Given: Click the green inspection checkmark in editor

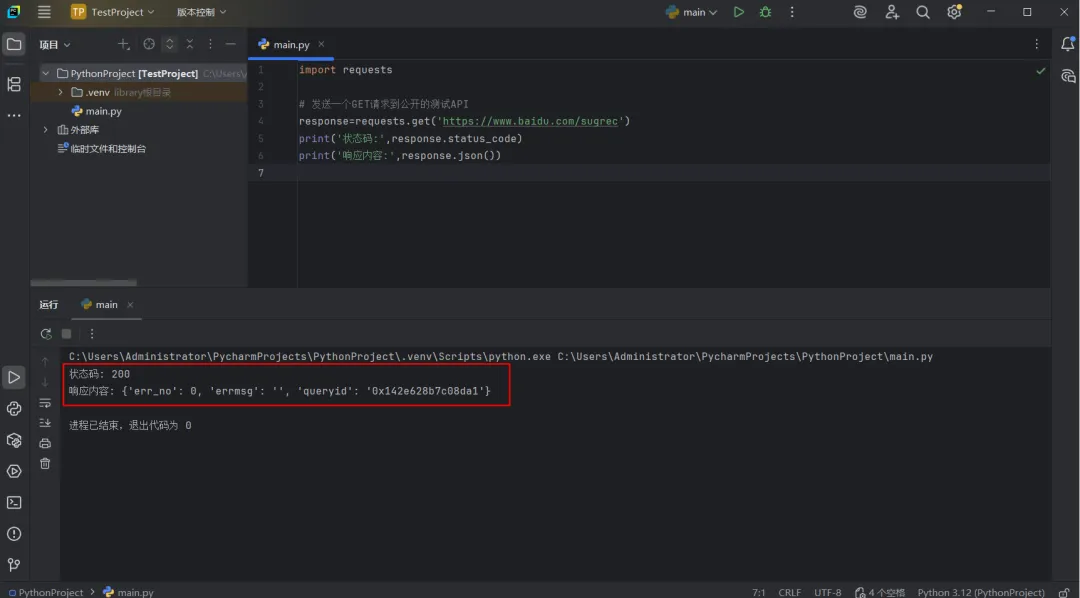Looking at the screenshot, I should tap(1041, 71).
